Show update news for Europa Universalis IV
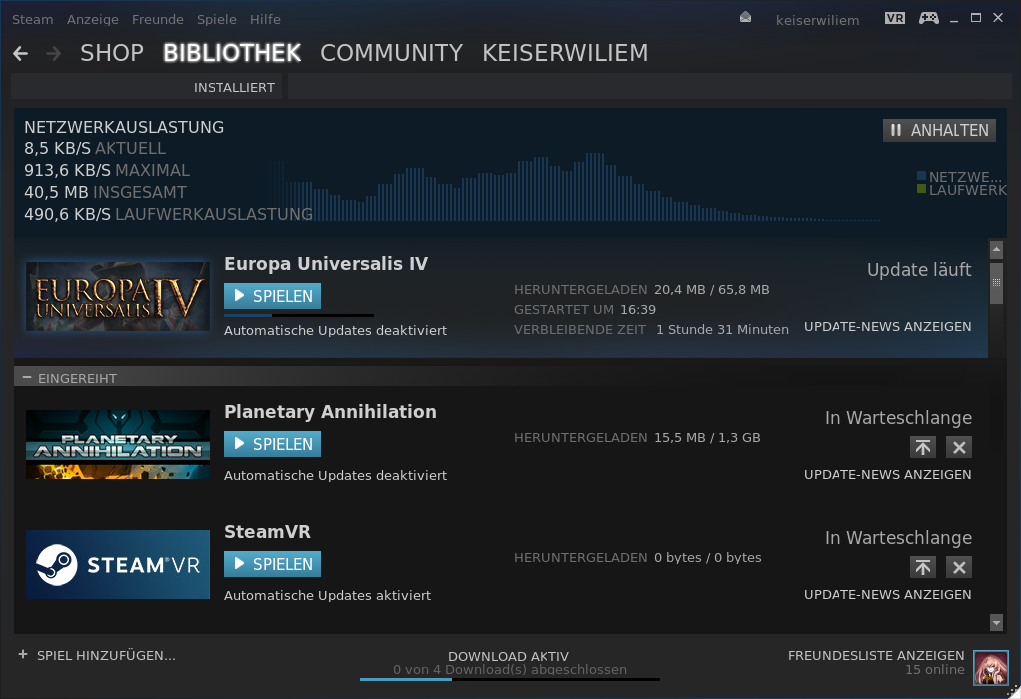1021x699 pixels. coord(888,326)
